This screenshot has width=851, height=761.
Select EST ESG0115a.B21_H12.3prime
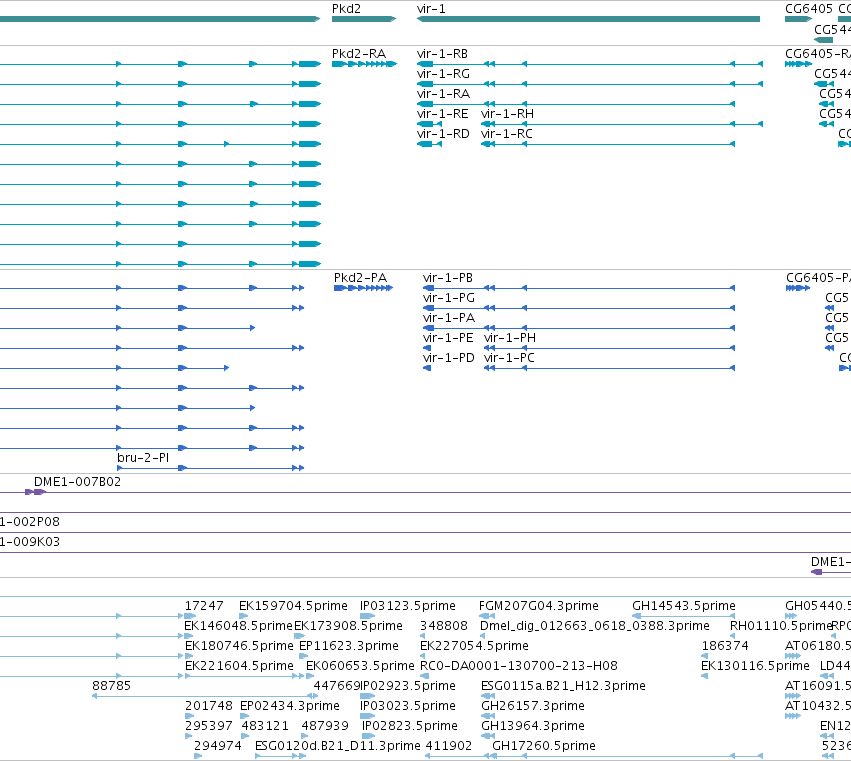563,687
